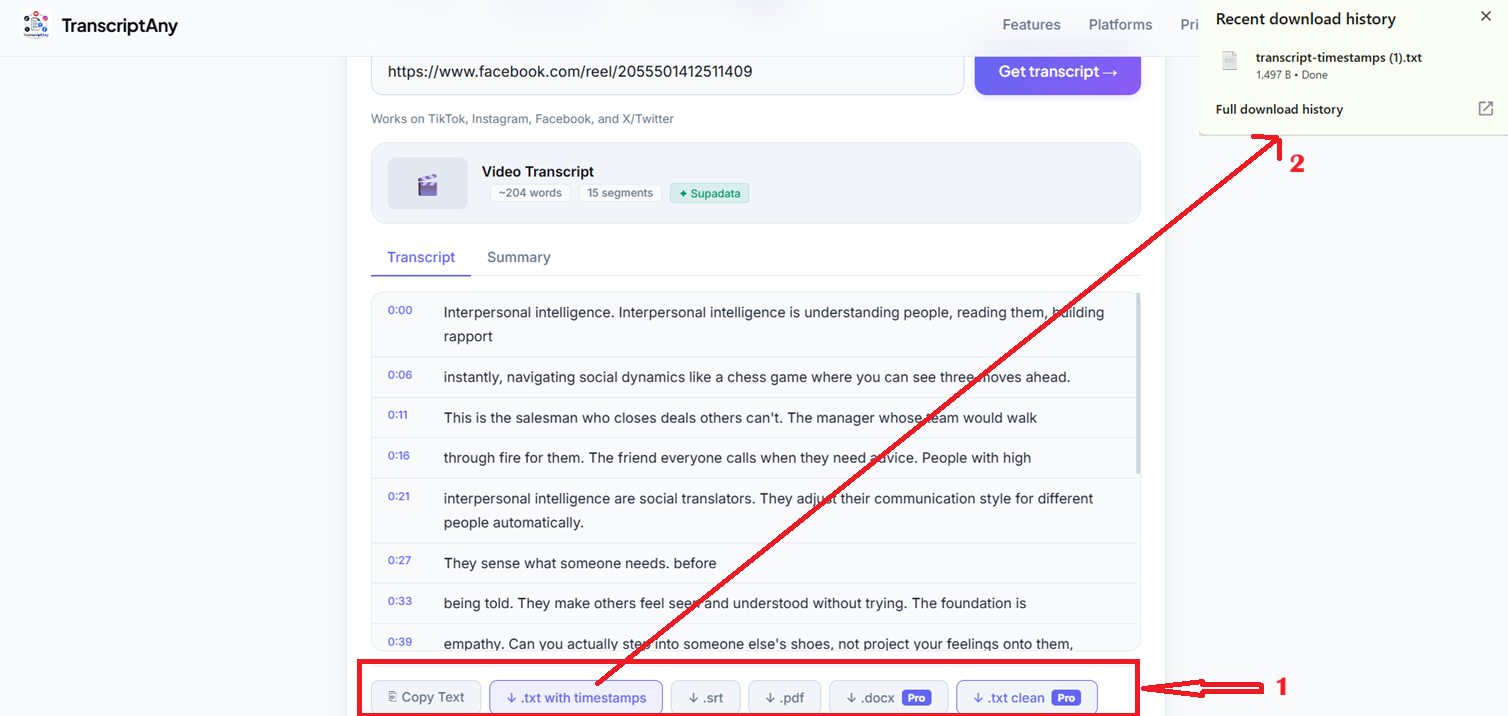This screenshot has width=1508, height=716.
Task: Click the 0:11 timestamp
Action: 398,415
